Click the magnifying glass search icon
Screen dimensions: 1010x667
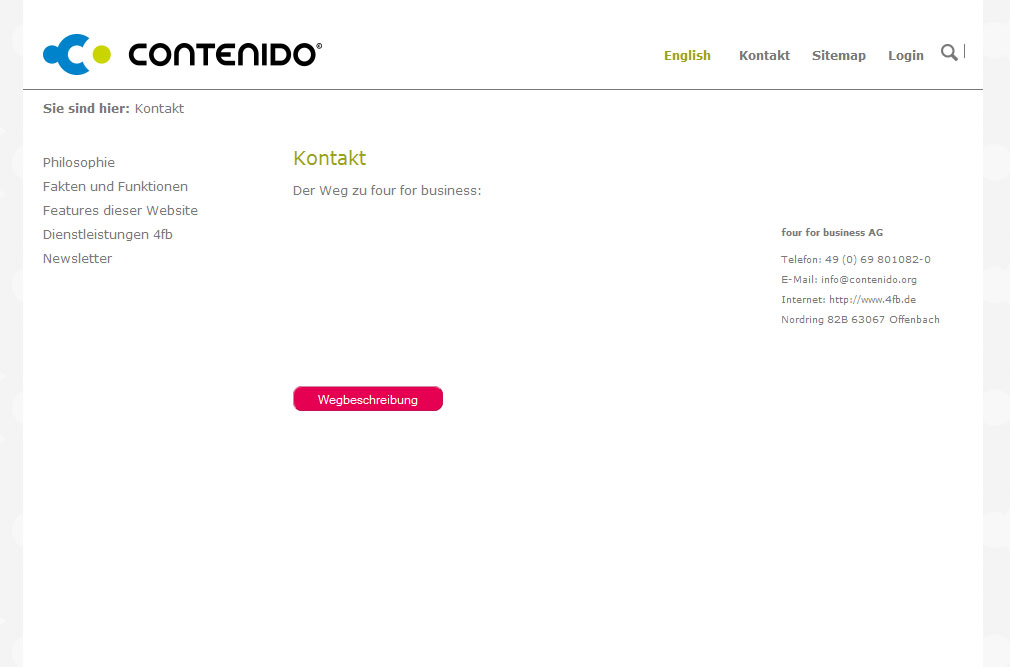(x=949, y=53)
